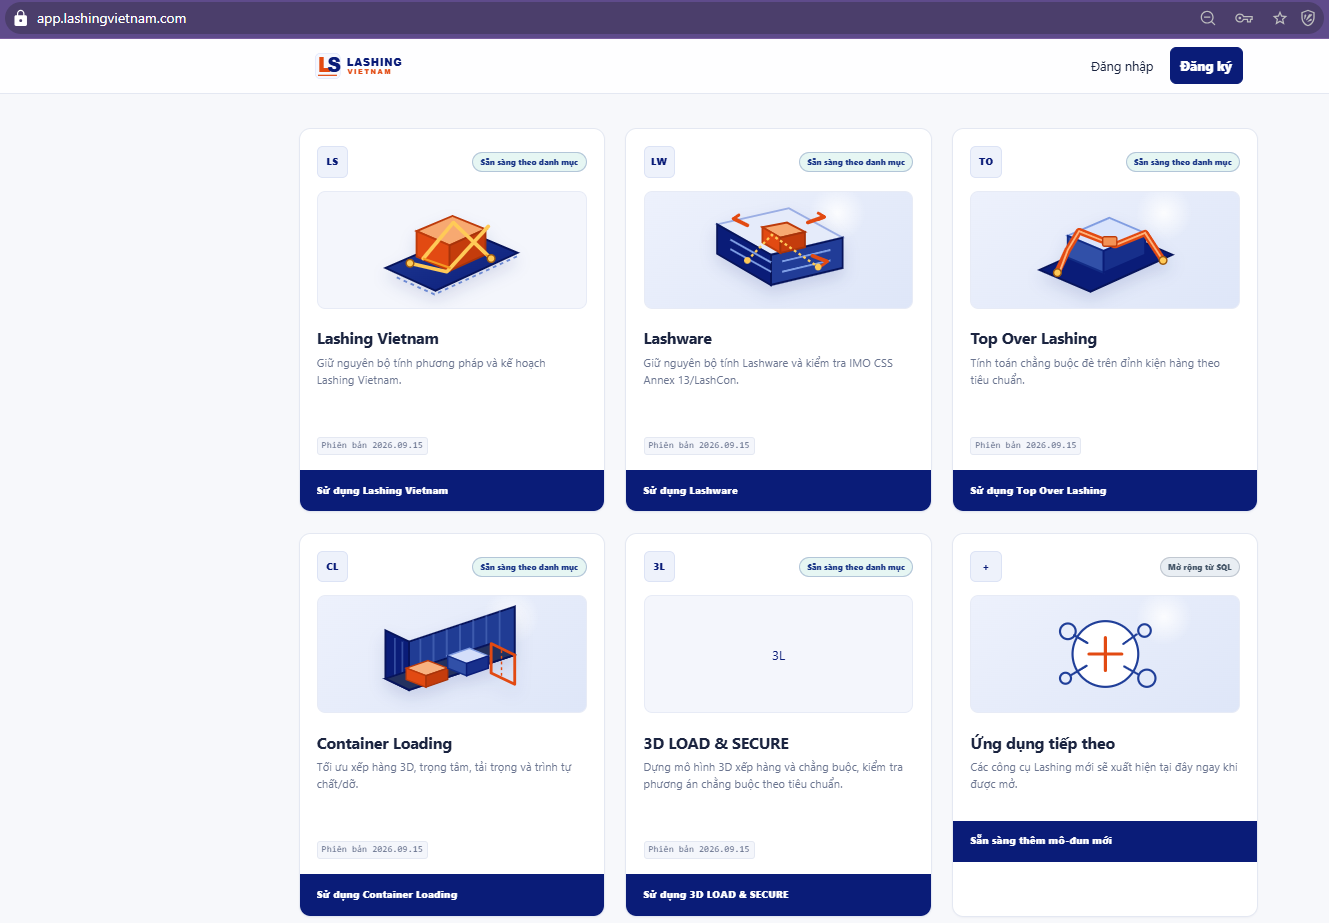Viewport: 1329px width, 923px height.
Task: Click the TO badge on Top Over Lashing card
Action: coord(986,162)
